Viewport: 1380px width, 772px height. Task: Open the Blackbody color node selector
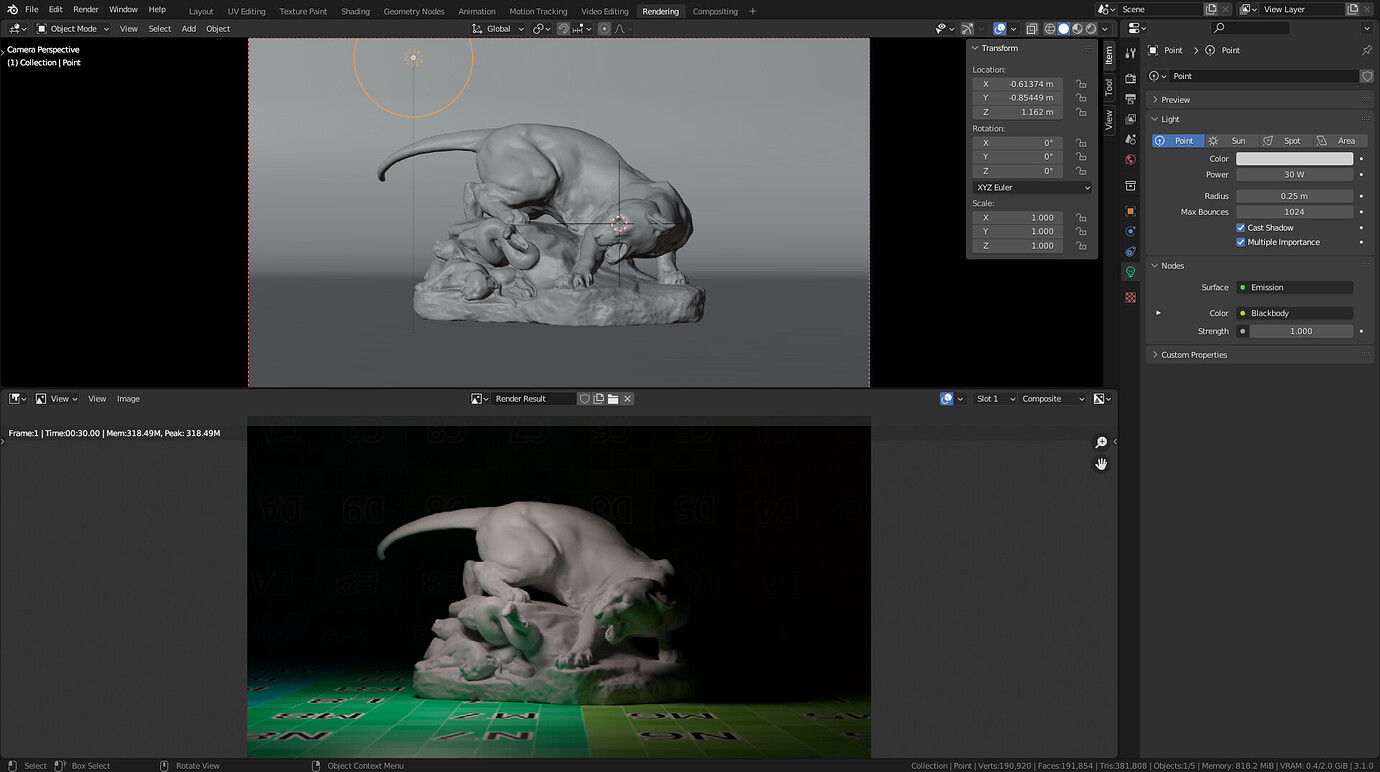1294,314
